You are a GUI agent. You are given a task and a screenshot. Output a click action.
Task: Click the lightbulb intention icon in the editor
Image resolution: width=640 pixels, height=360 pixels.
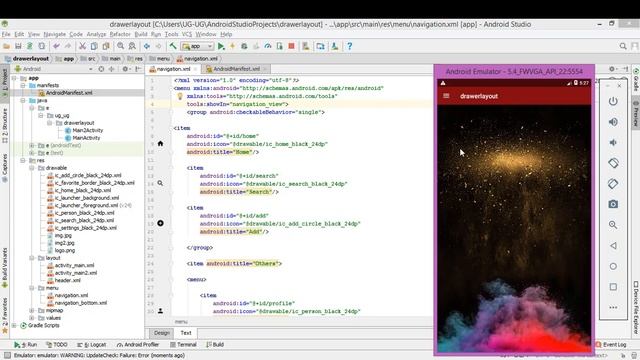point(180,96)
